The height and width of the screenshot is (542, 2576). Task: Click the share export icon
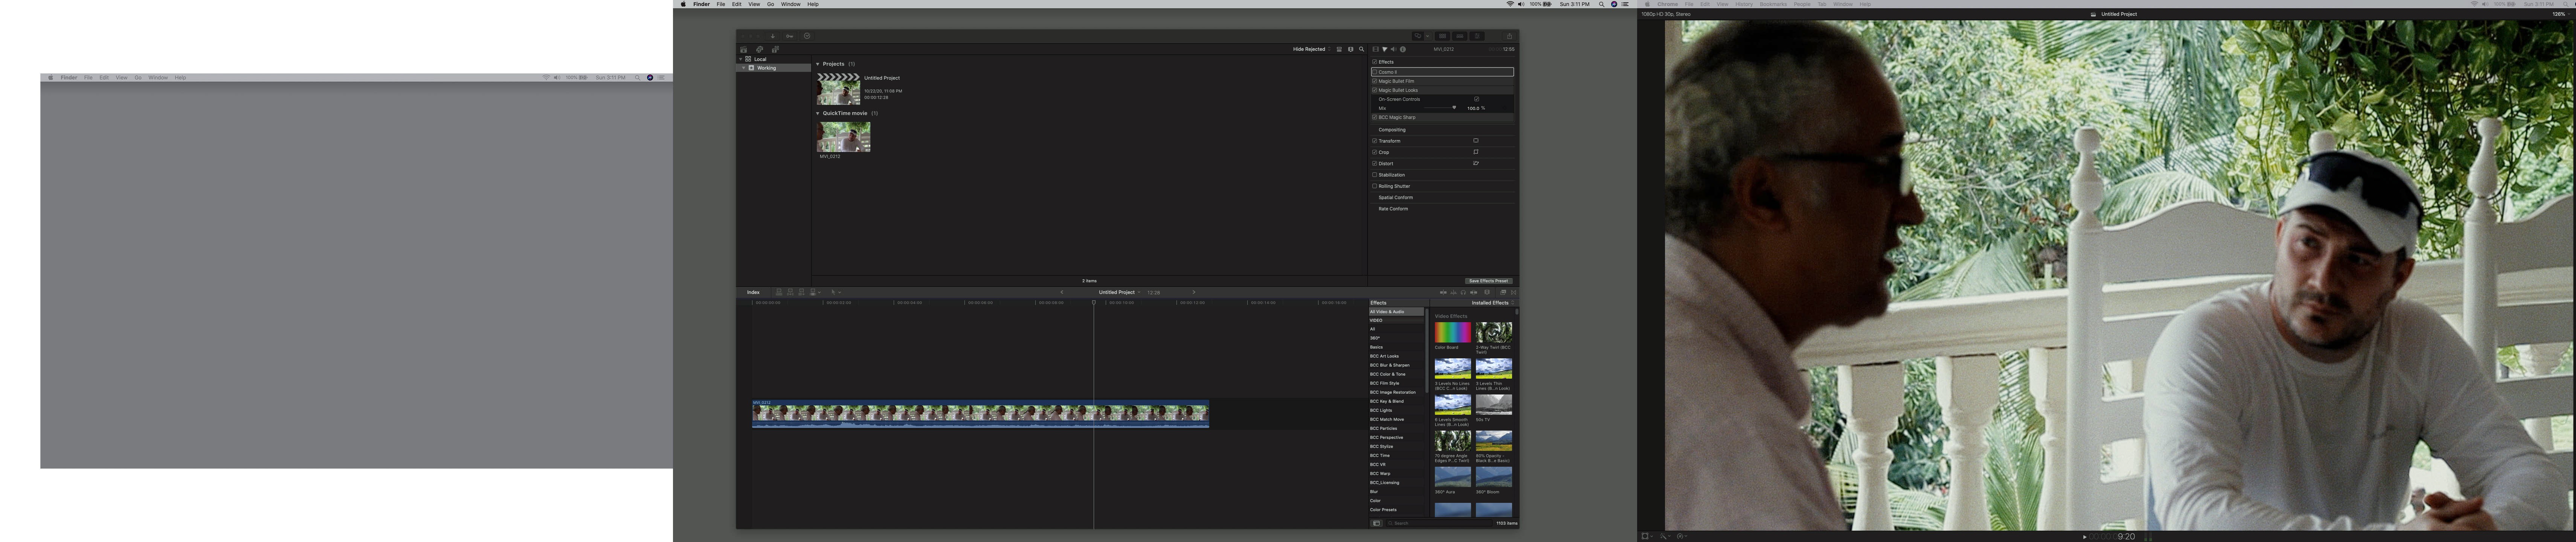click(x=1509, y=36)
